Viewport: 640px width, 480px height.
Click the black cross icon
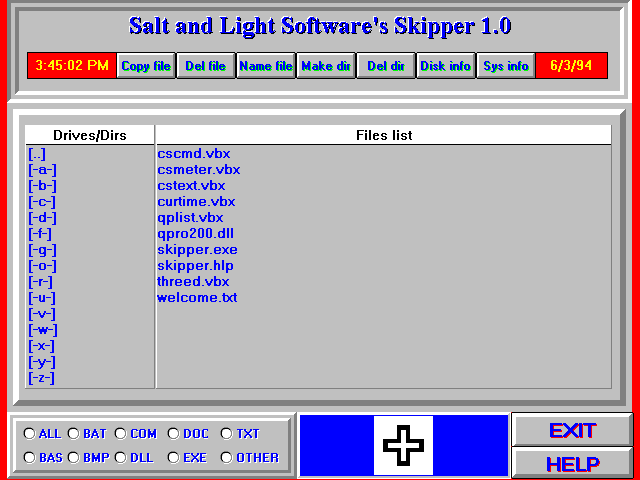[403, 445]
